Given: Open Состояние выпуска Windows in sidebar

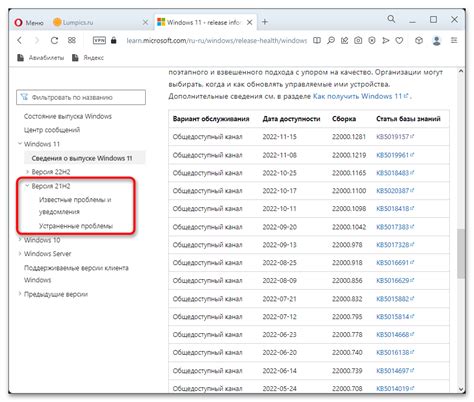Looking at the screenshot, I should pyautogui.click(x=68, y=116).
